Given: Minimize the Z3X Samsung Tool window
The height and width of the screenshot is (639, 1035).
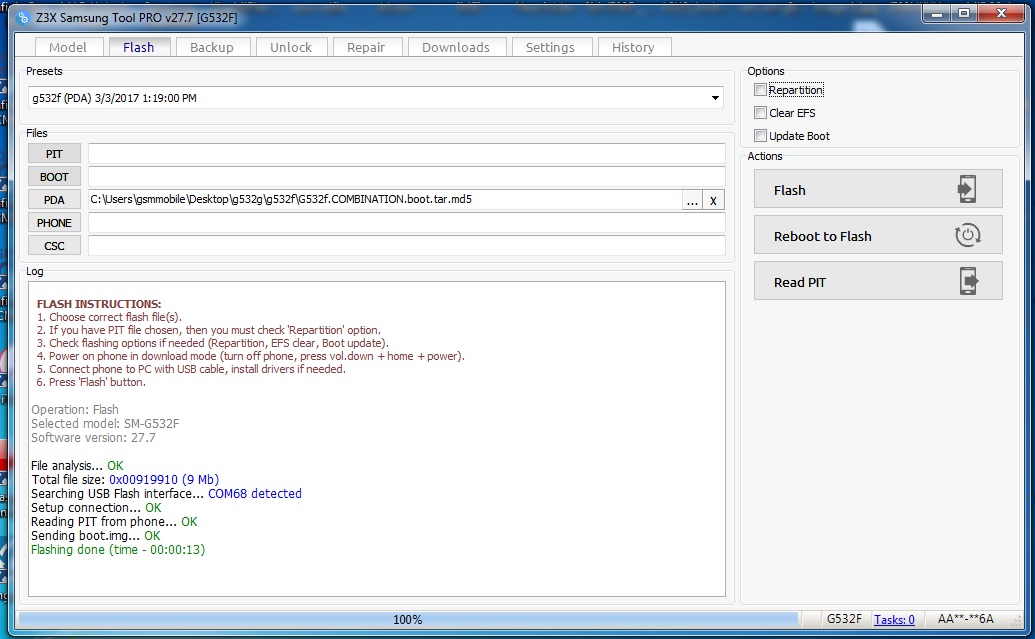Looking at the screenshot, I should (x=937, y=13).
